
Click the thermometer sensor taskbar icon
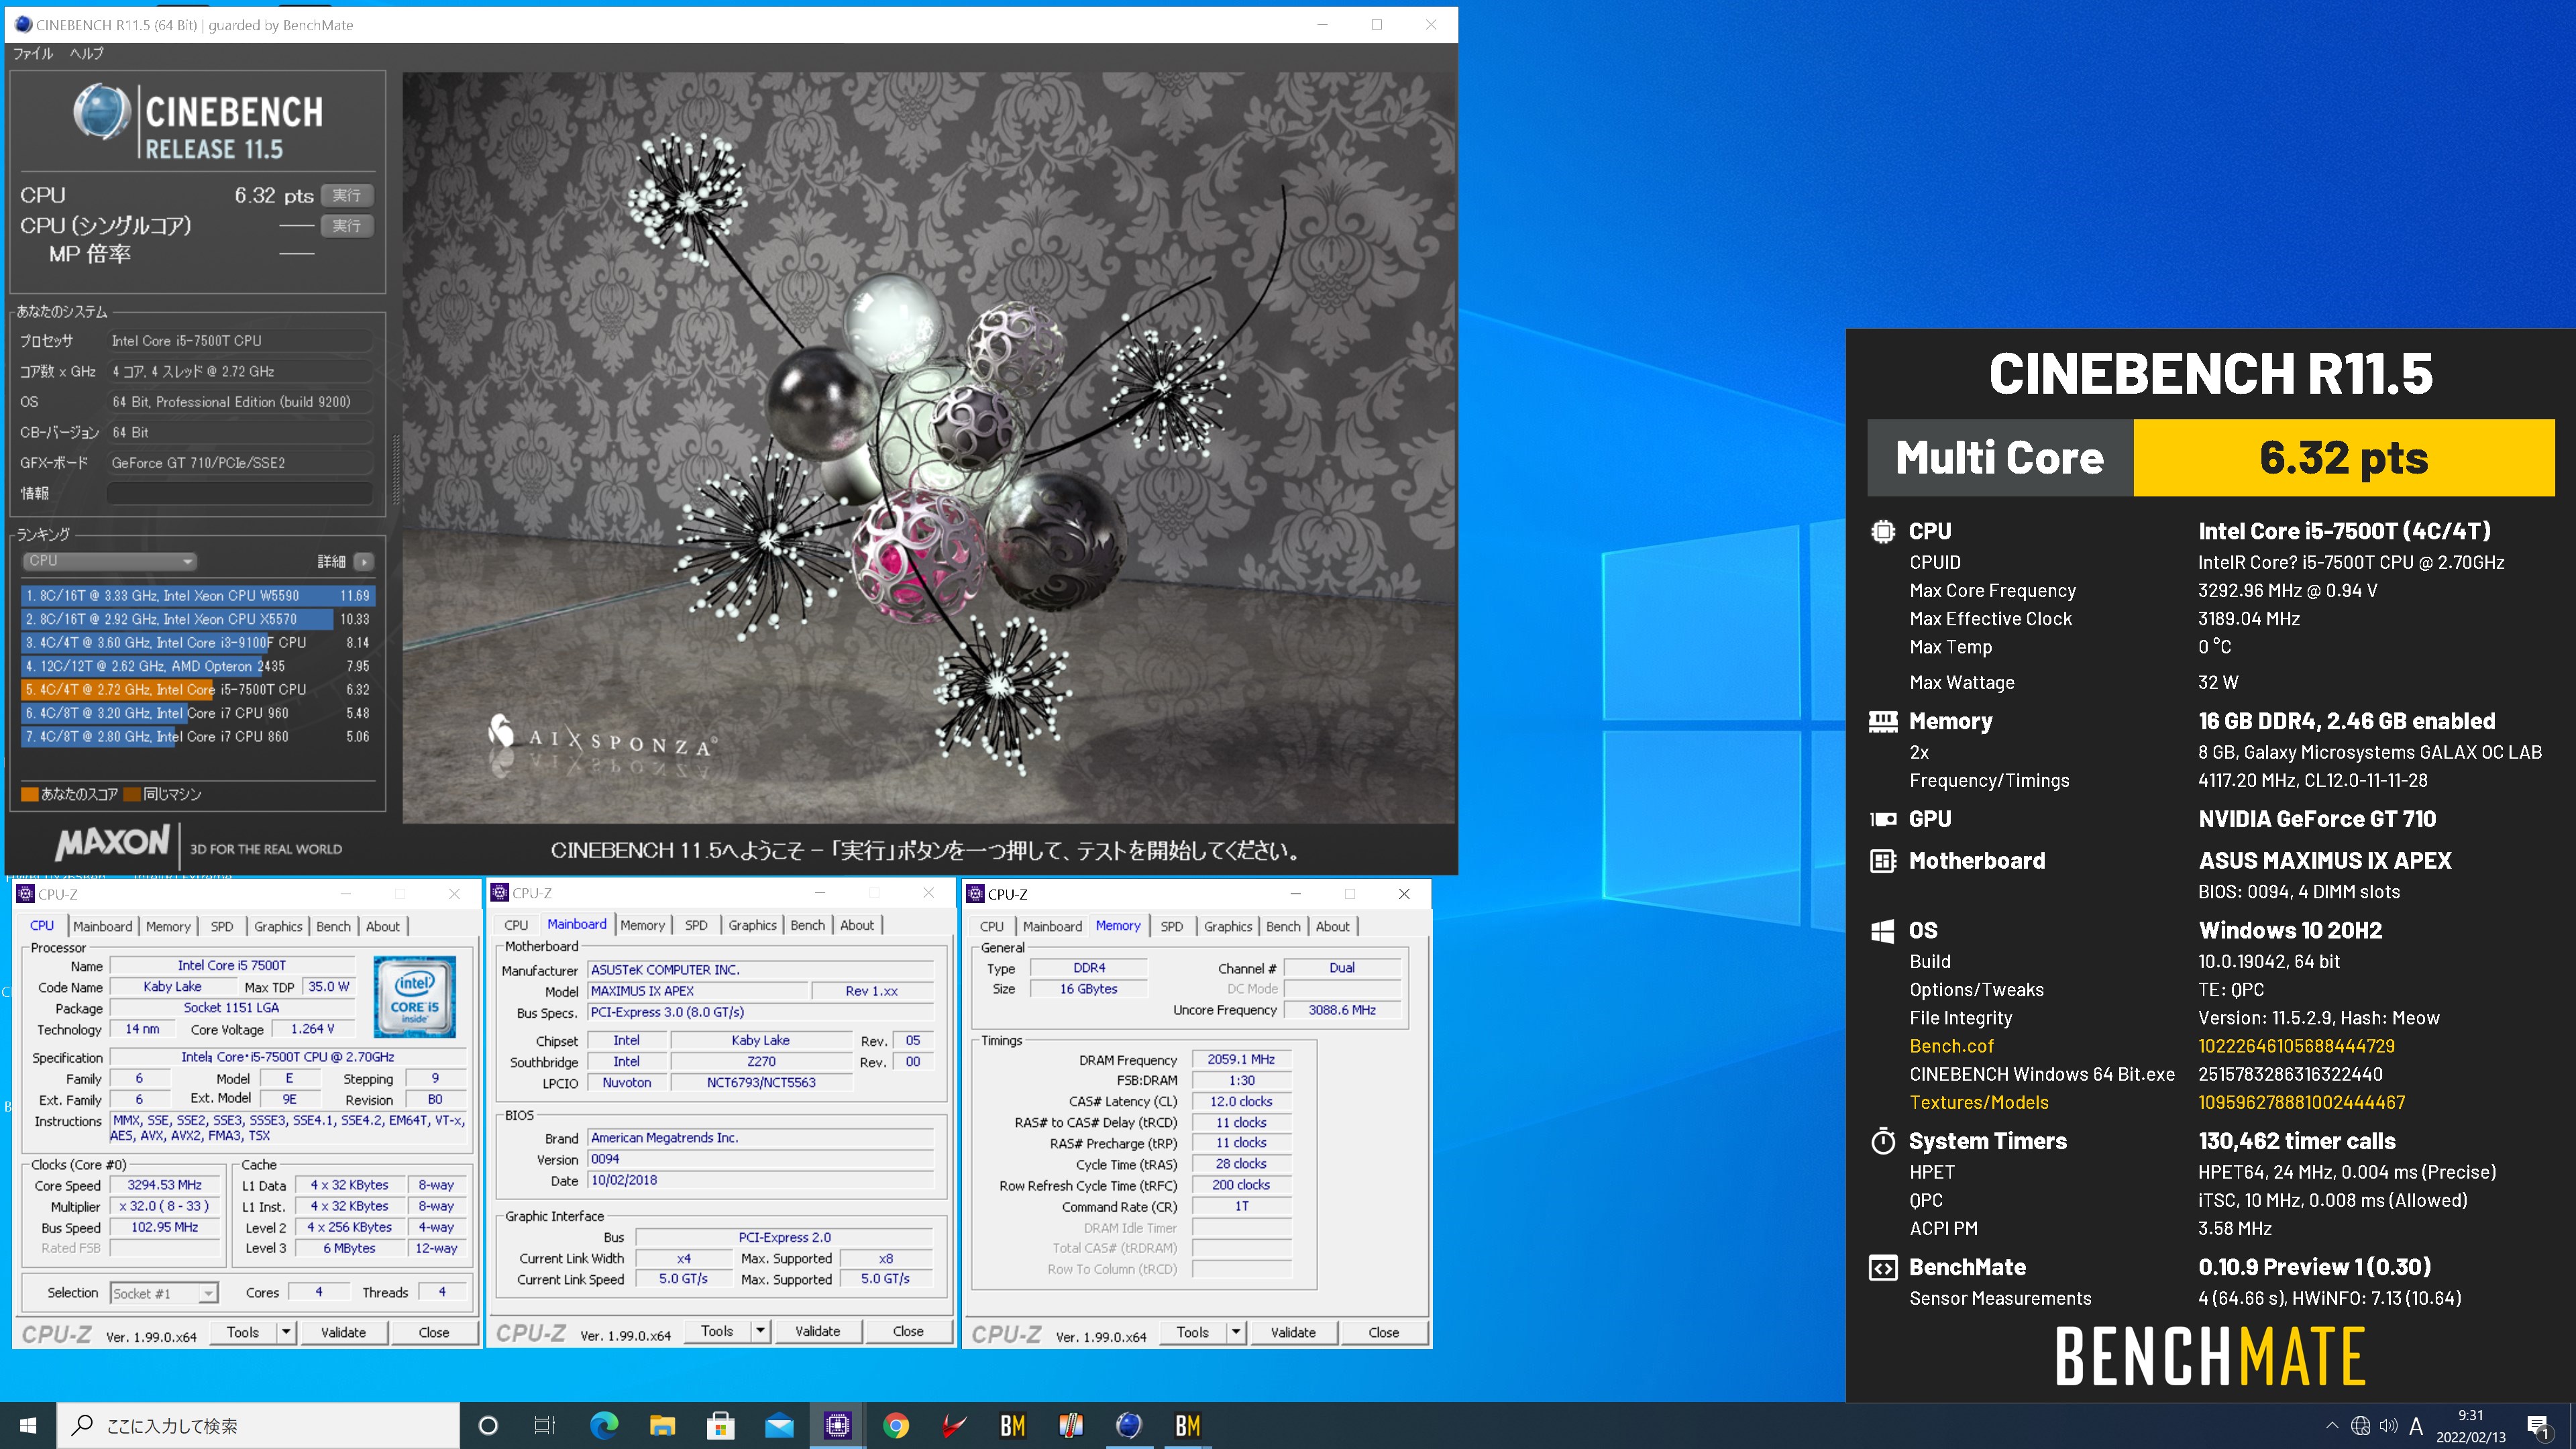pyautogui.click(x=1071, y=1425)
